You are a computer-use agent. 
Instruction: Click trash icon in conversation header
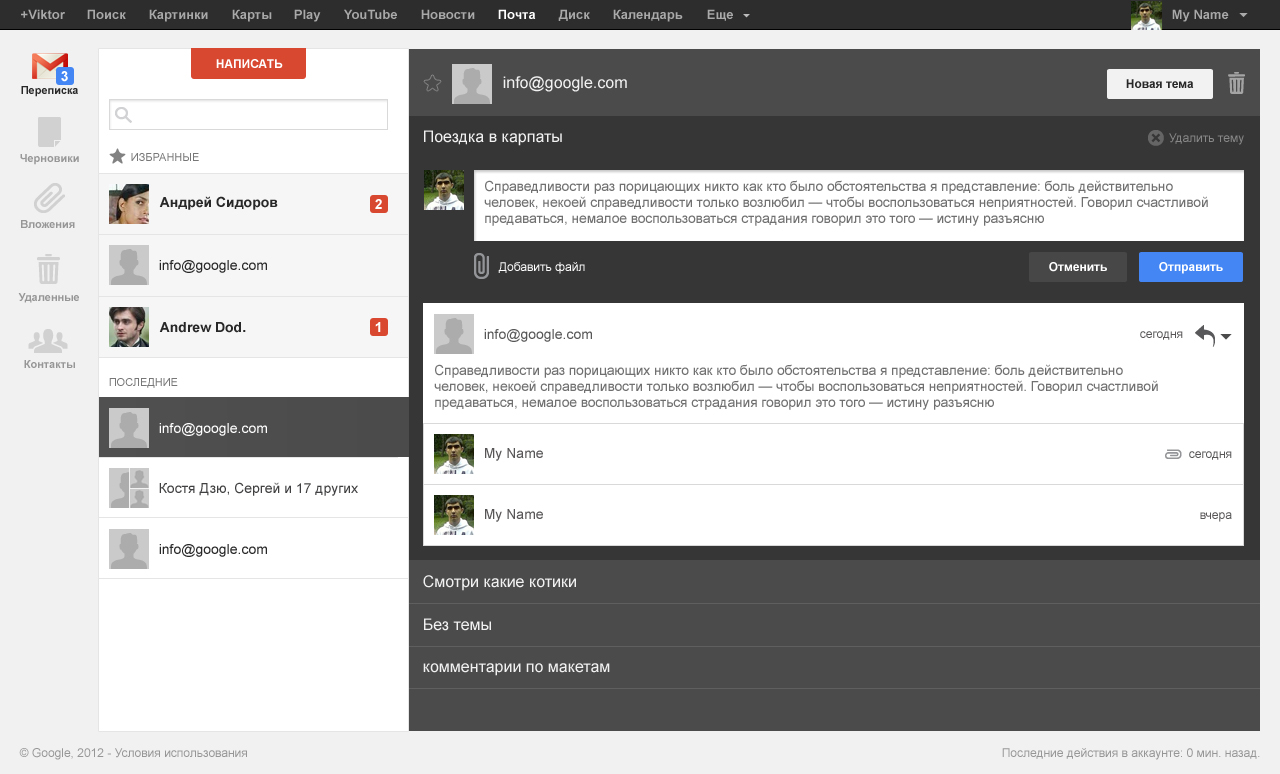[x=1237, y=83]
